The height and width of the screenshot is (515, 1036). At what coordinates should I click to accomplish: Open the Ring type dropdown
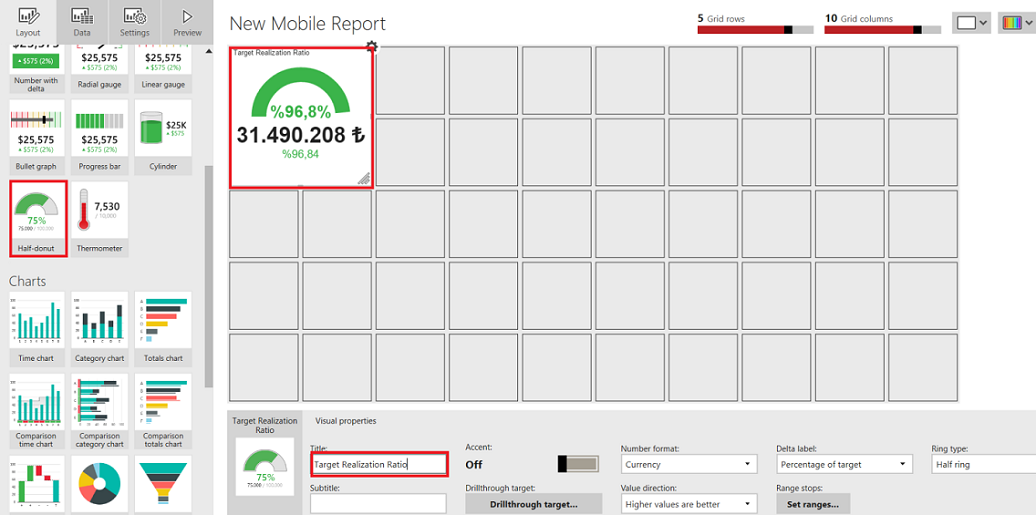(983, 464)
